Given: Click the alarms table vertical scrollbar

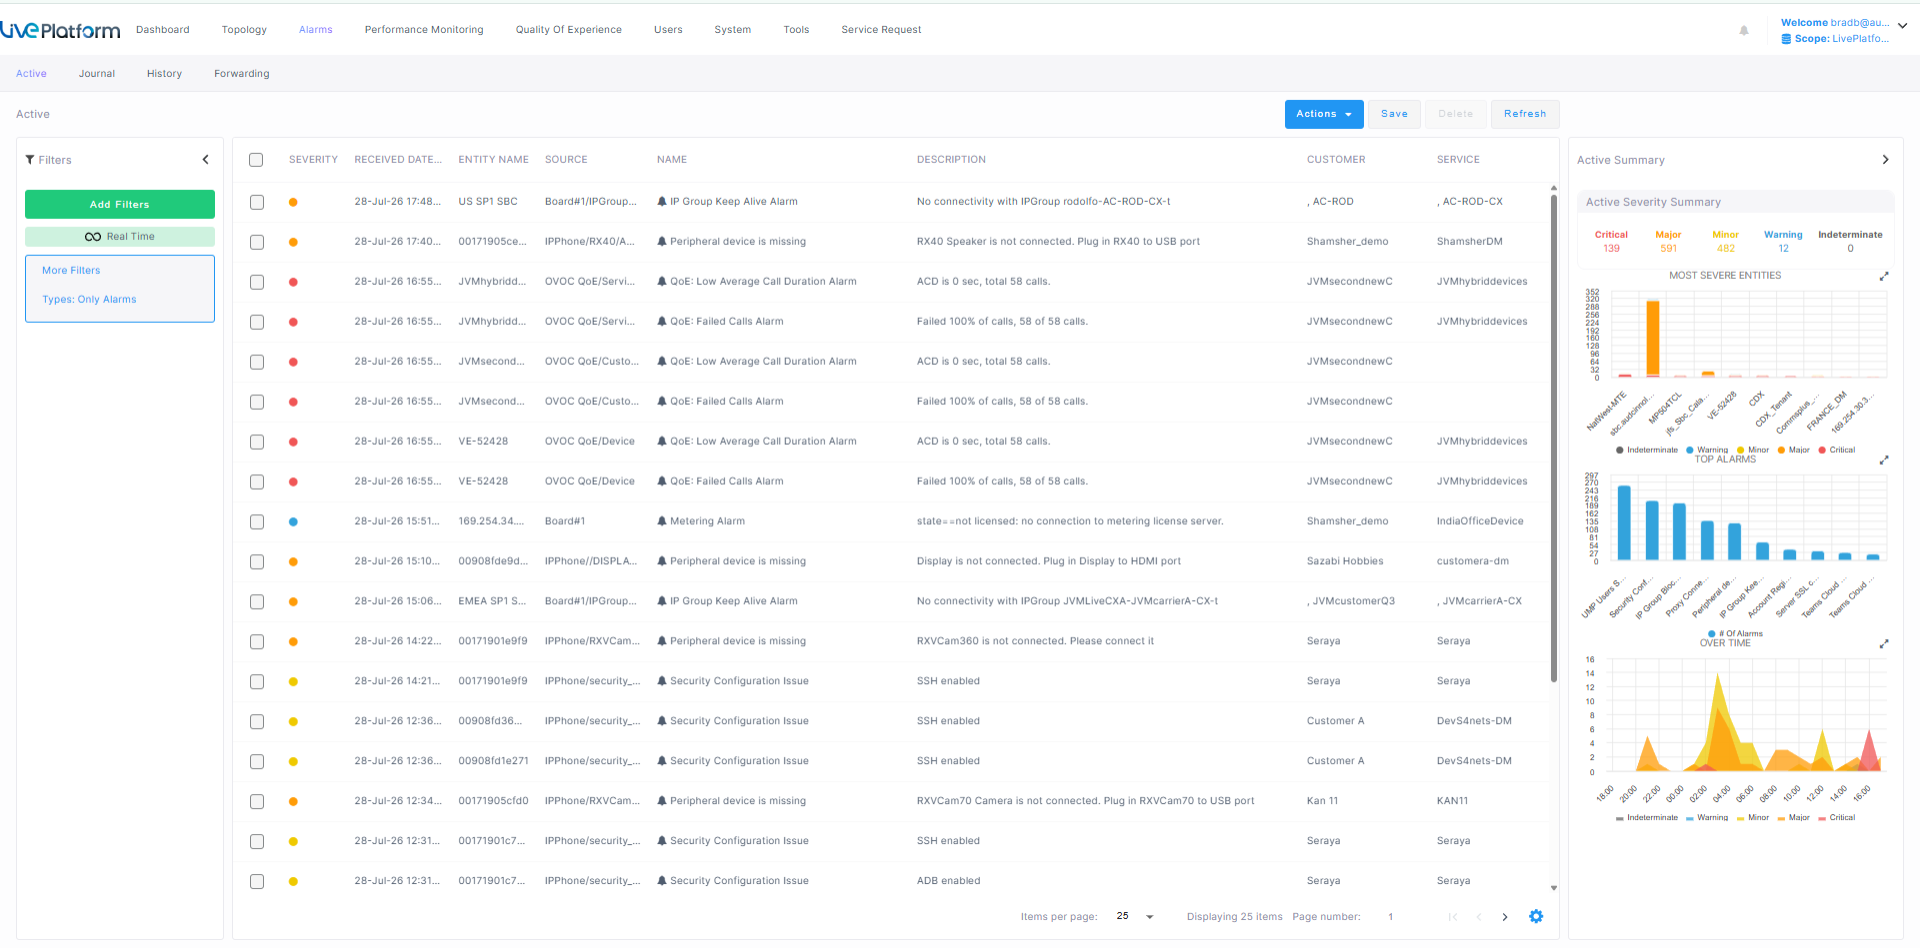Looking at the screenshot, I should point(1554,438).
